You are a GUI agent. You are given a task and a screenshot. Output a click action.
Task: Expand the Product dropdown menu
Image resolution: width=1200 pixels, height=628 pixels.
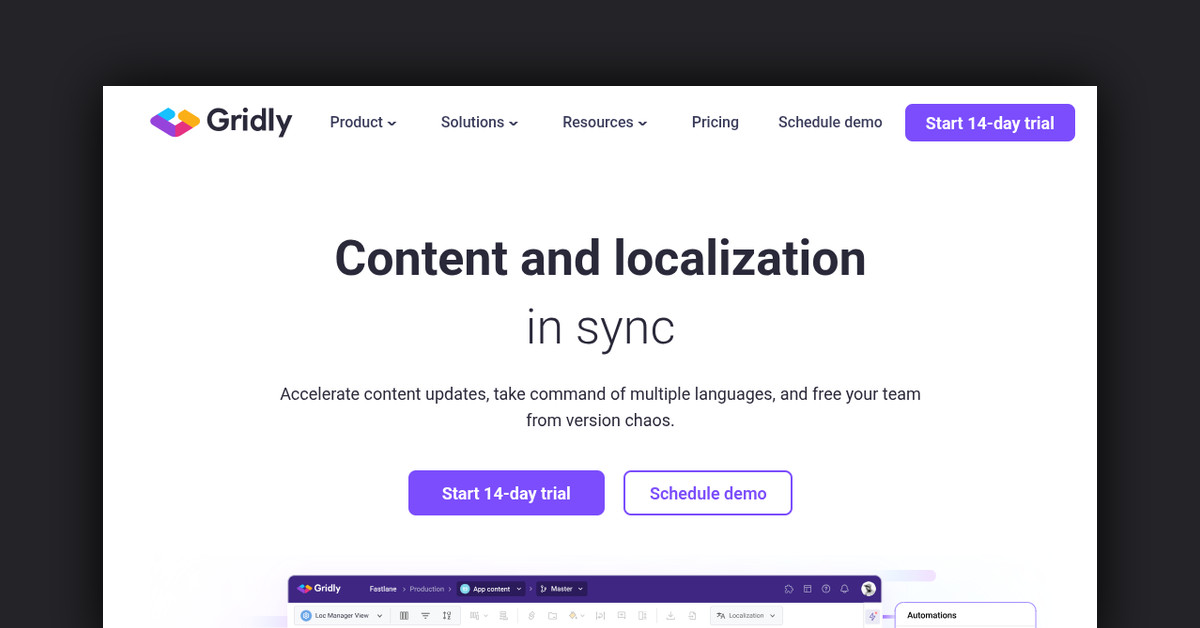[x=363, y=122]
